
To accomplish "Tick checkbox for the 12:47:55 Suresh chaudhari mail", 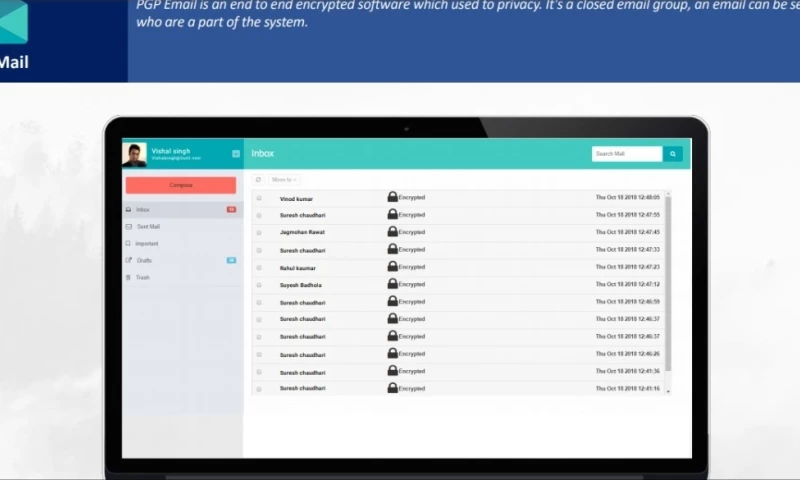I will click(259, 215).
